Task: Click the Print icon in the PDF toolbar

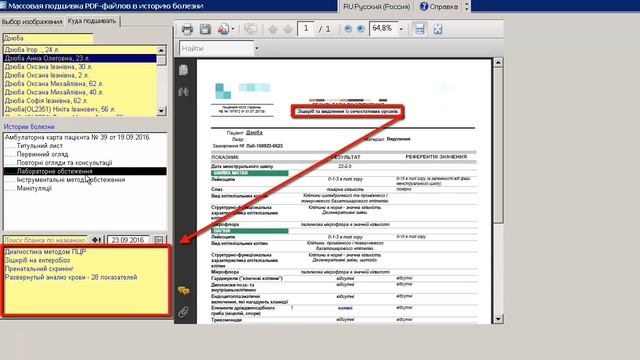Action: click(x=187, y=29)
